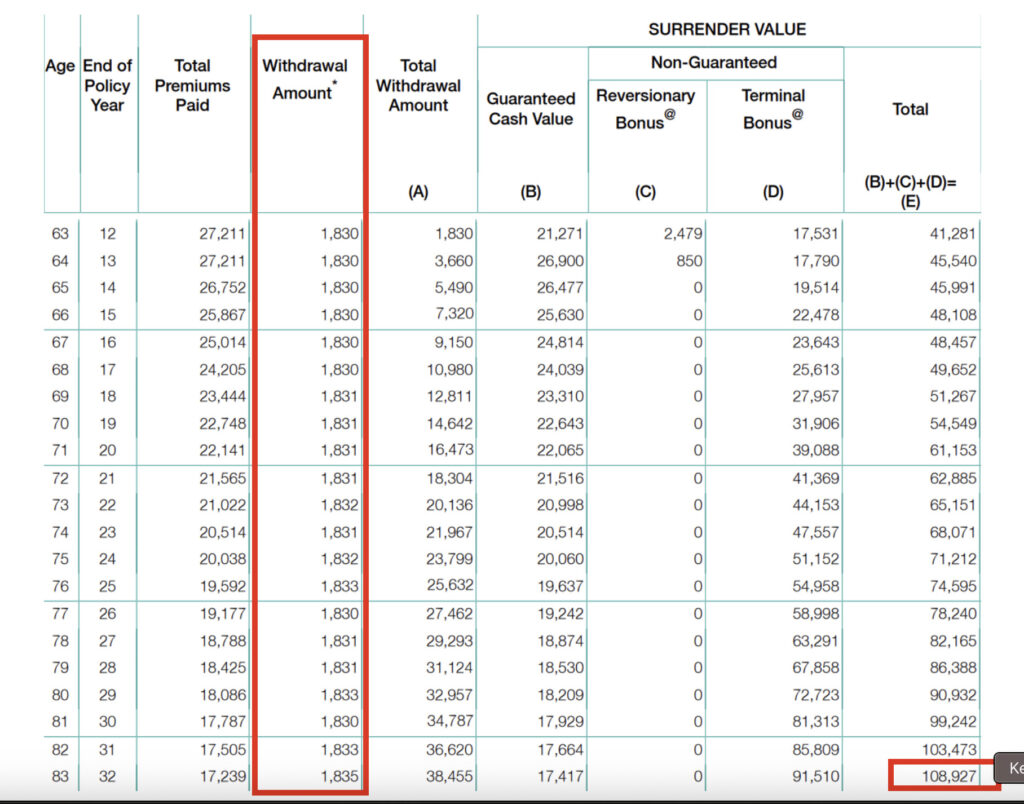The height and width of the screenshot is (804, 1024).
Task: Select withdrawal amount 1,835 for age 83
Action: tap(339, 775)
